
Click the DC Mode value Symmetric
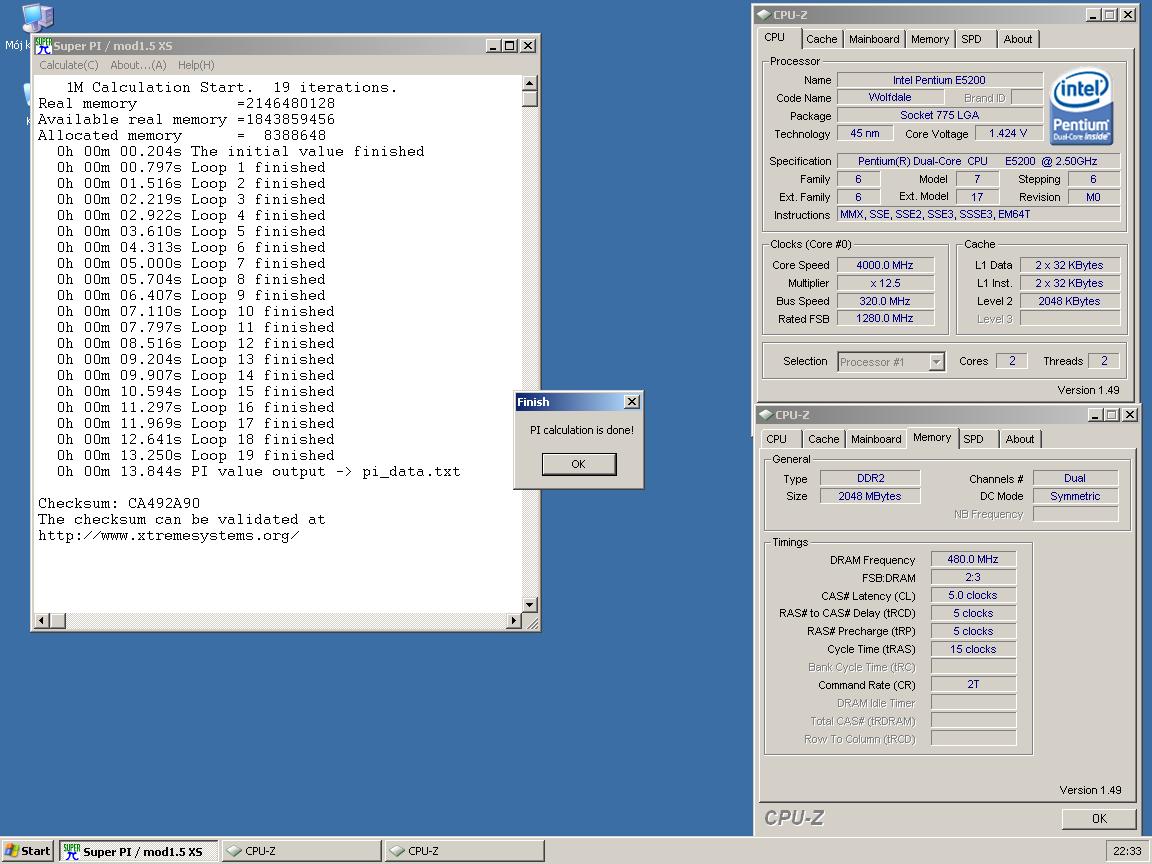point(1075,496)
